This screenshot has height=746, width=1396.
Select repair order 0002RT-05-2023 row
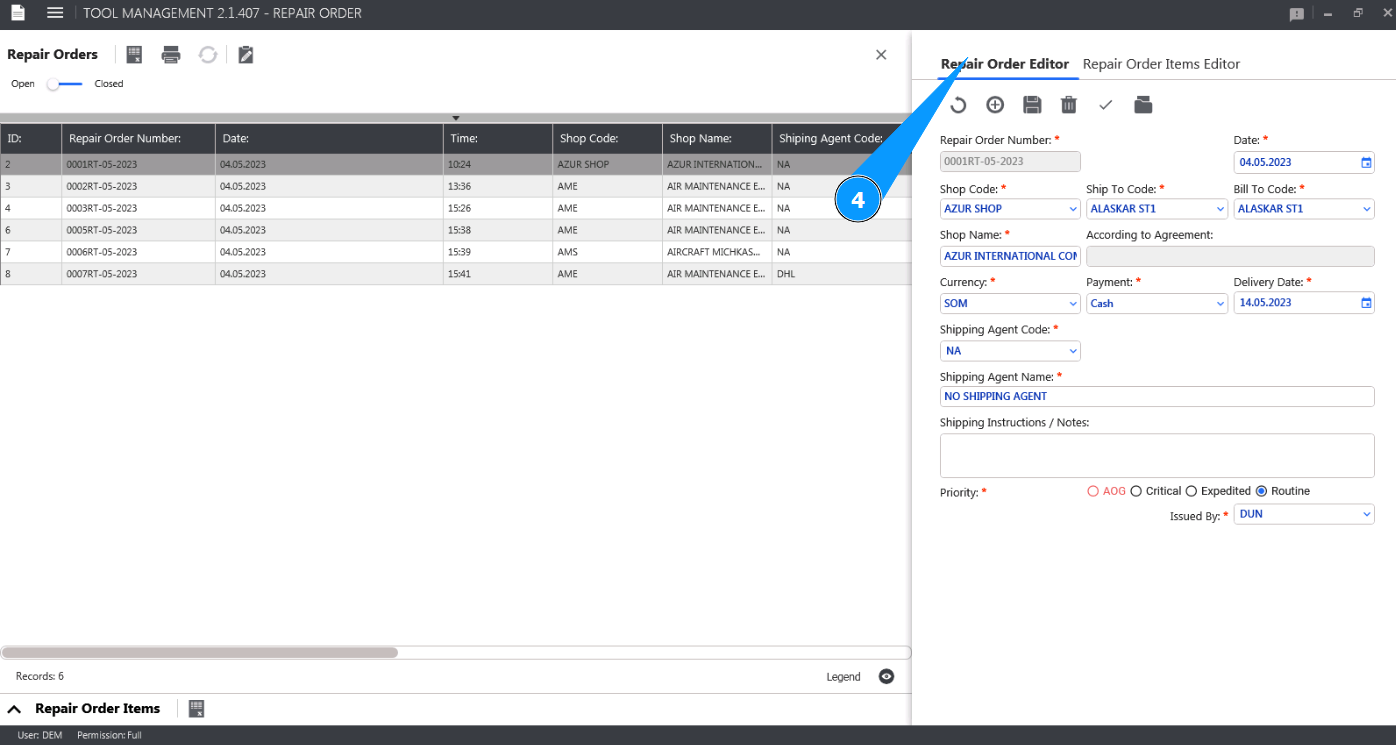click(x=456, y=186)
